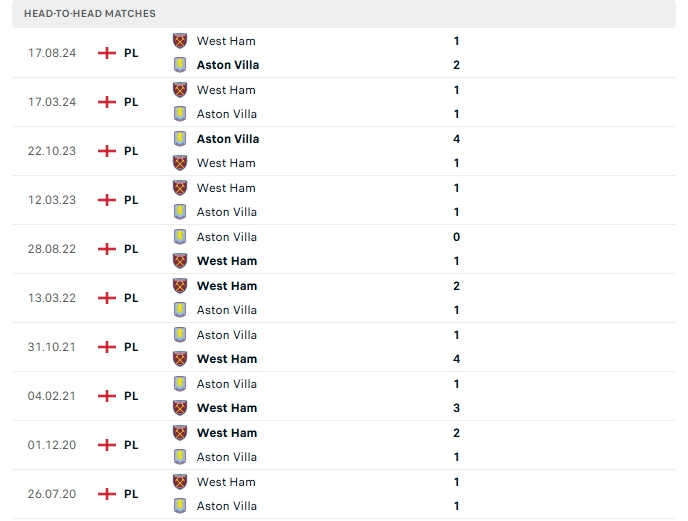Click West Ham crest in 01.12.20 match
The width and height of the screenshot is (688, 521).
[x=180, y=433]
